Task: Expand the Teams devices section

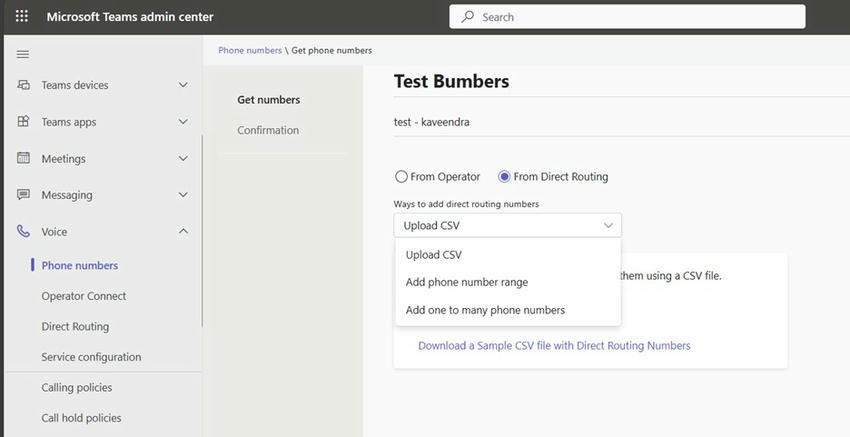Action: [183, 85]
